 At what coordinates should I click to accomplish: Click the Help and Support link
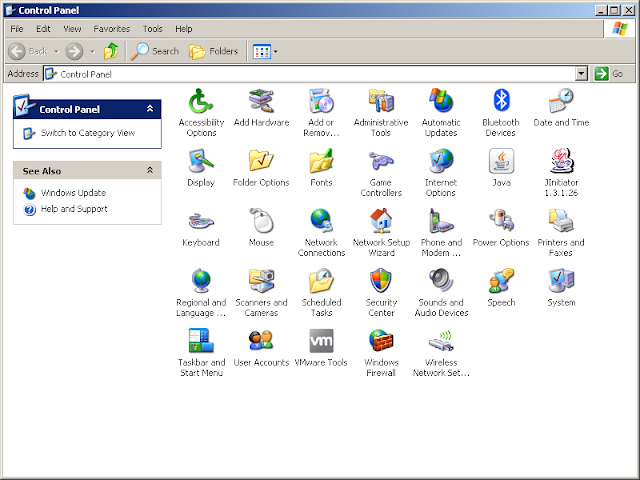pos(74,209)
